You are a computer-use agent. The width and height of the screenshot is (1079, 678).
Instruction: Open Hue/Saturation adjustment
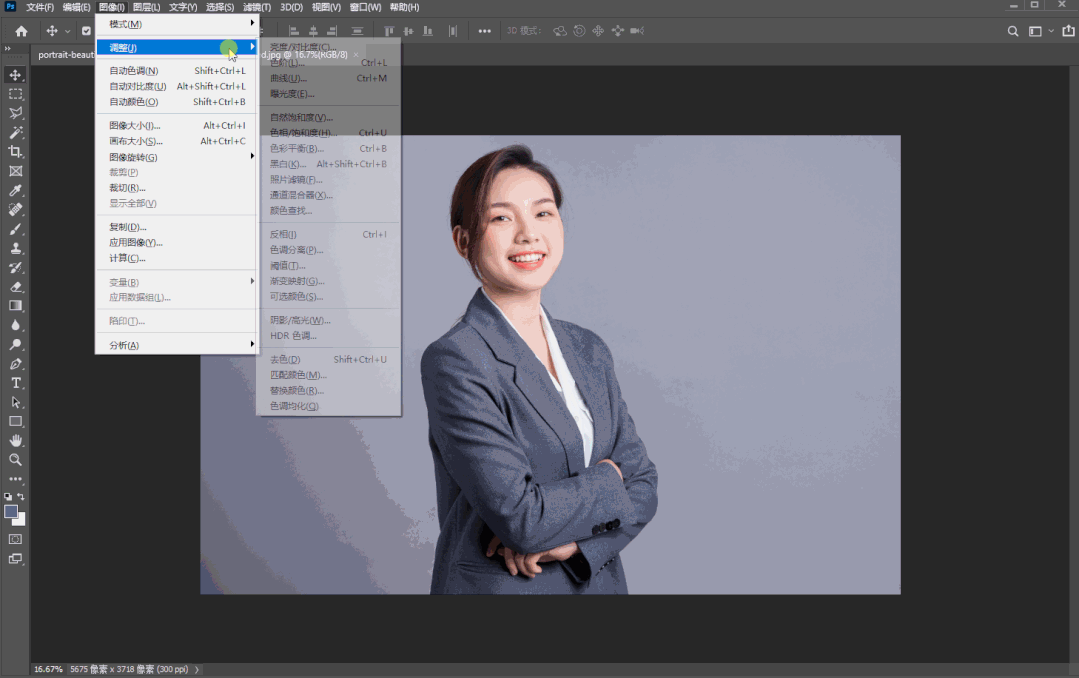coord(328,133)
